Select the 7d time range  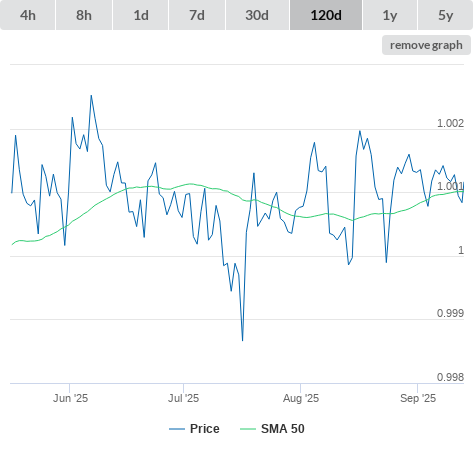[x=197, y=15]
